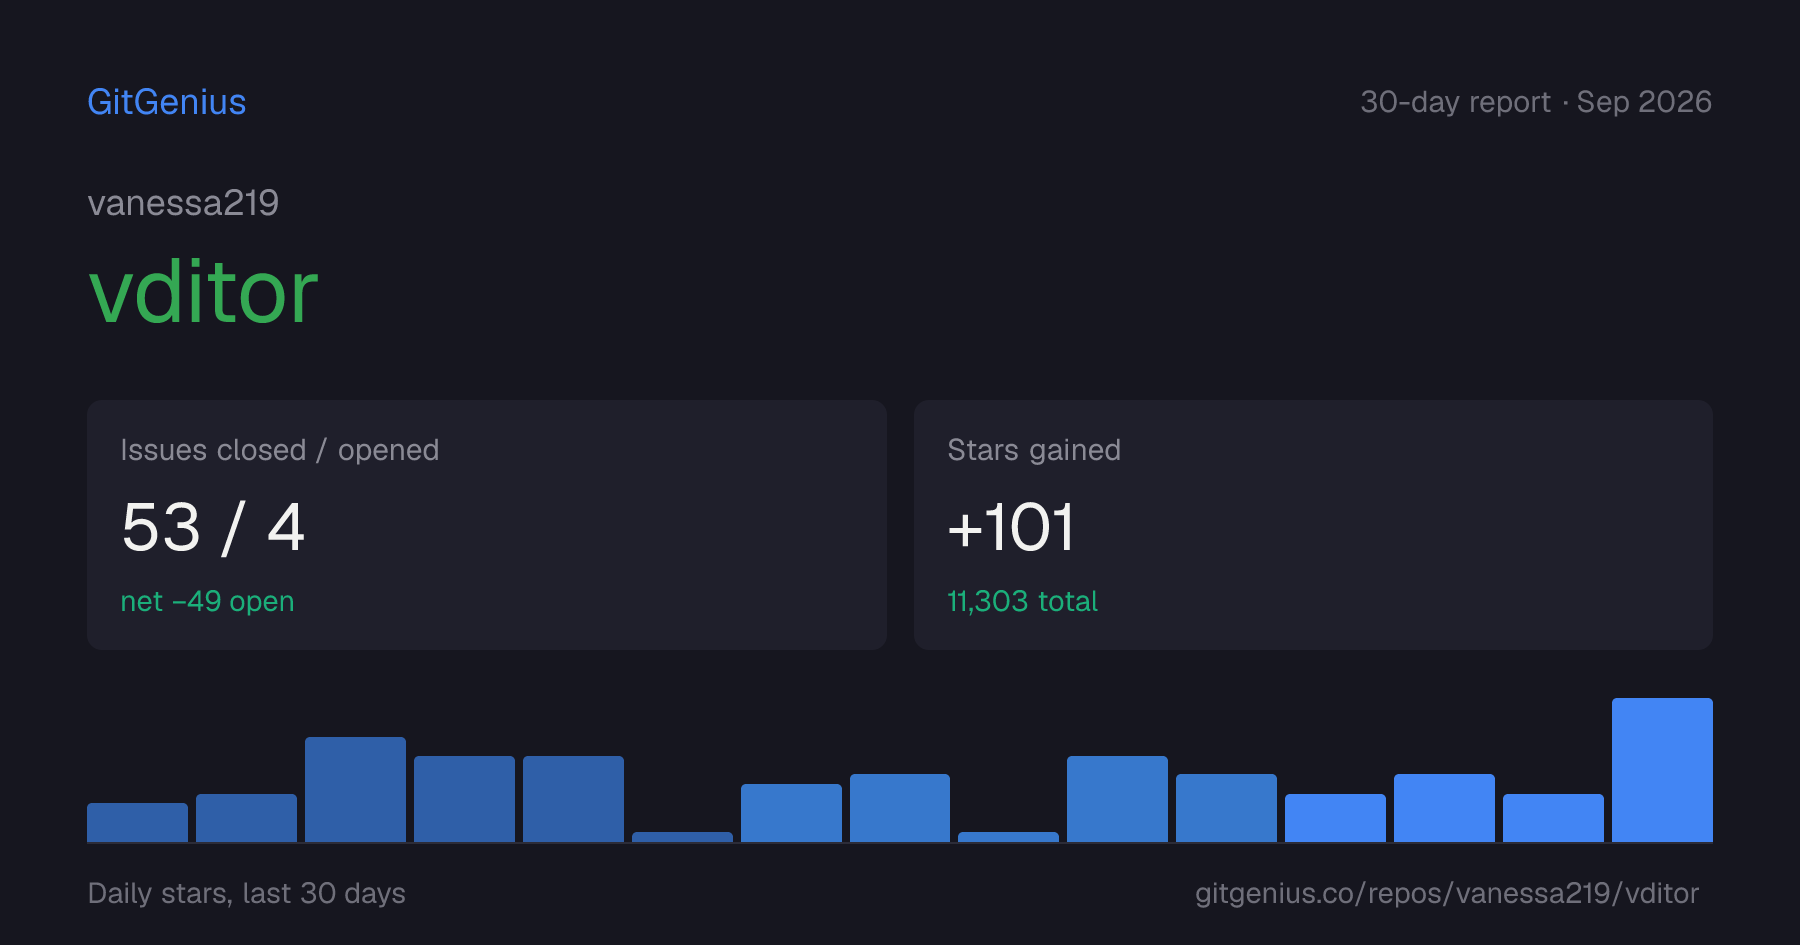Click the second bar in stars chart

click(x=246, y=818)
